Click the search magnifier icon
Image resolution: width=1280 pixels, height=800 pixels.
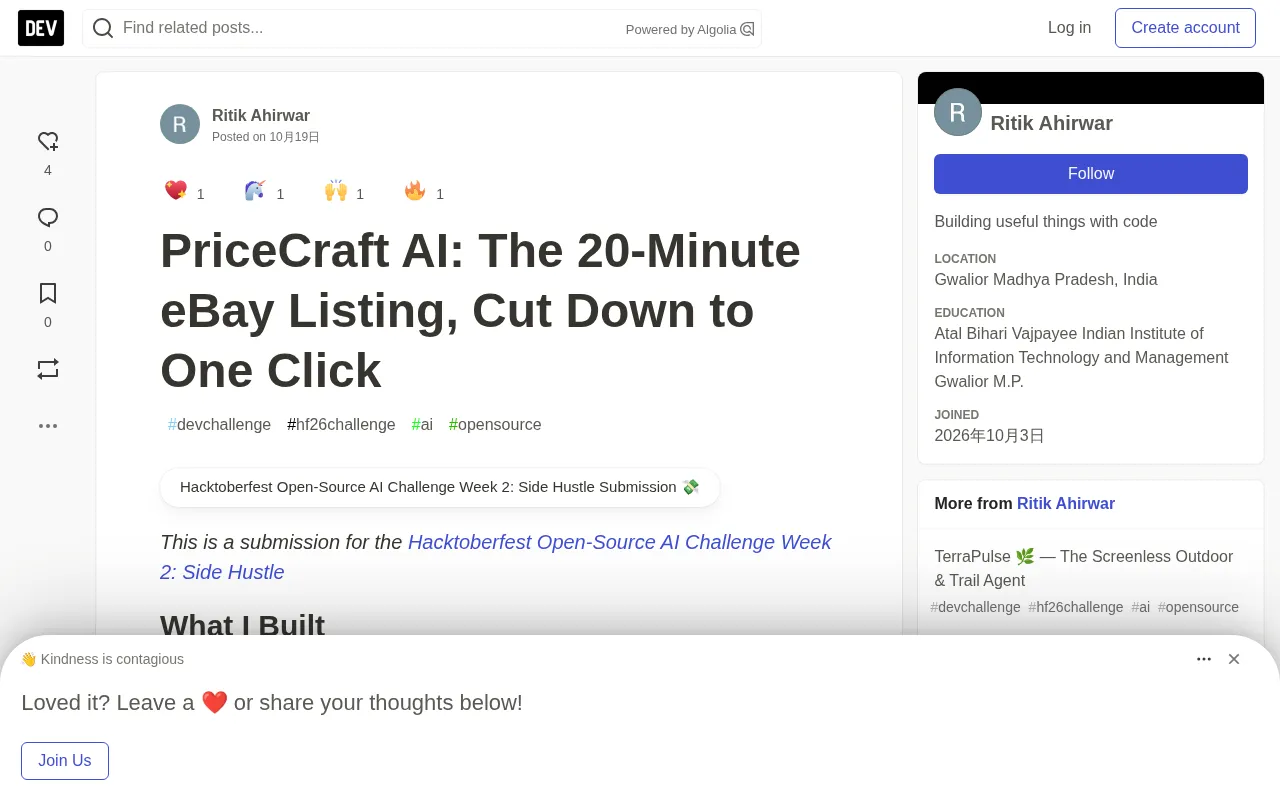[x=103, y=28]
